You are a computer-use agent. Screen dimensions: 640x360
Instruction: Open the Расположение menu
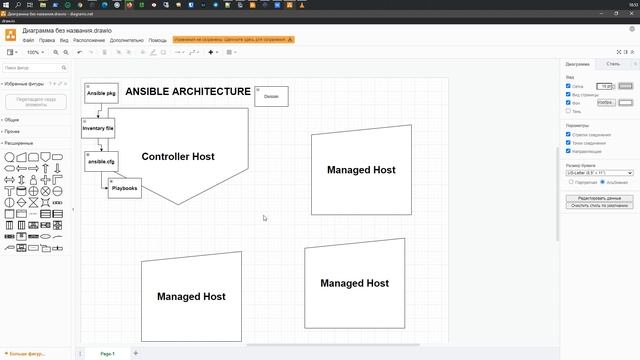(x=89, y=40)
